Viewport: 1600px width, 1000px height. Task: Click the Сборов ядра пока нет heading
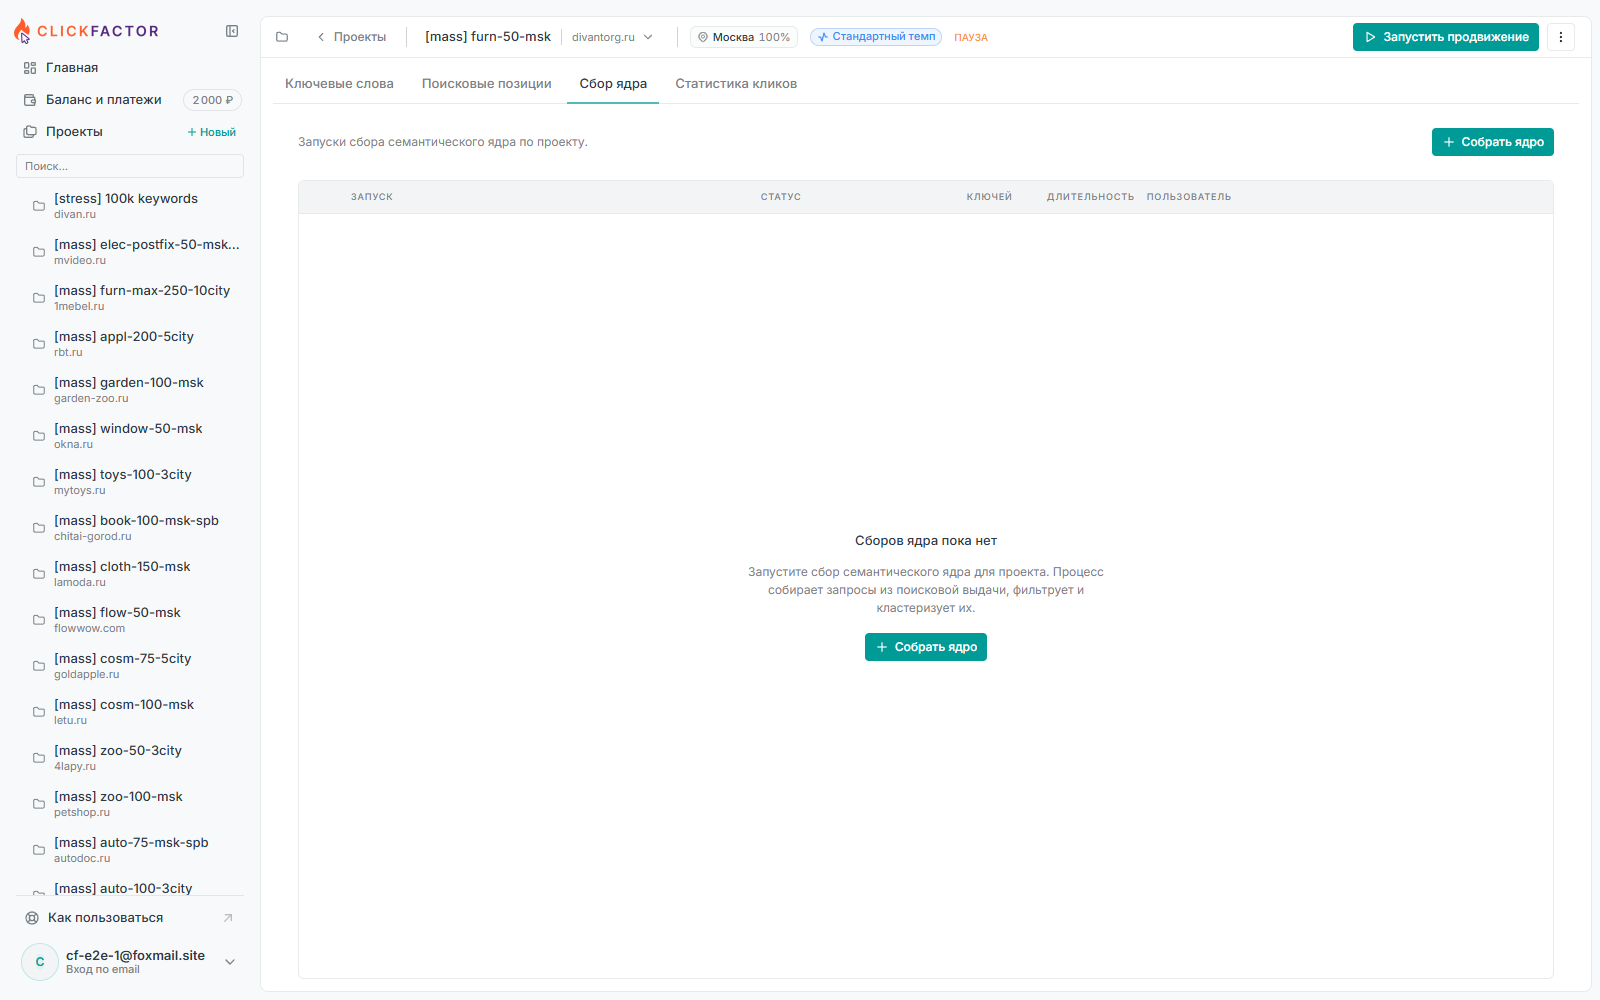pos(926,541)
